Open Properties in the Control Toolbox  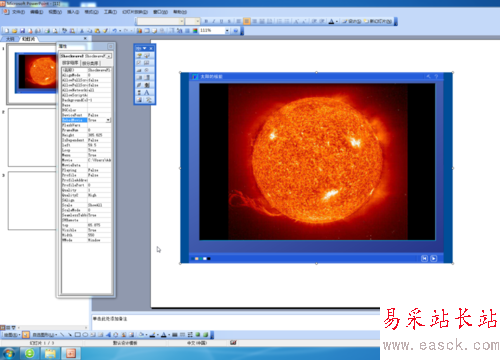click(x=139, y=55)
